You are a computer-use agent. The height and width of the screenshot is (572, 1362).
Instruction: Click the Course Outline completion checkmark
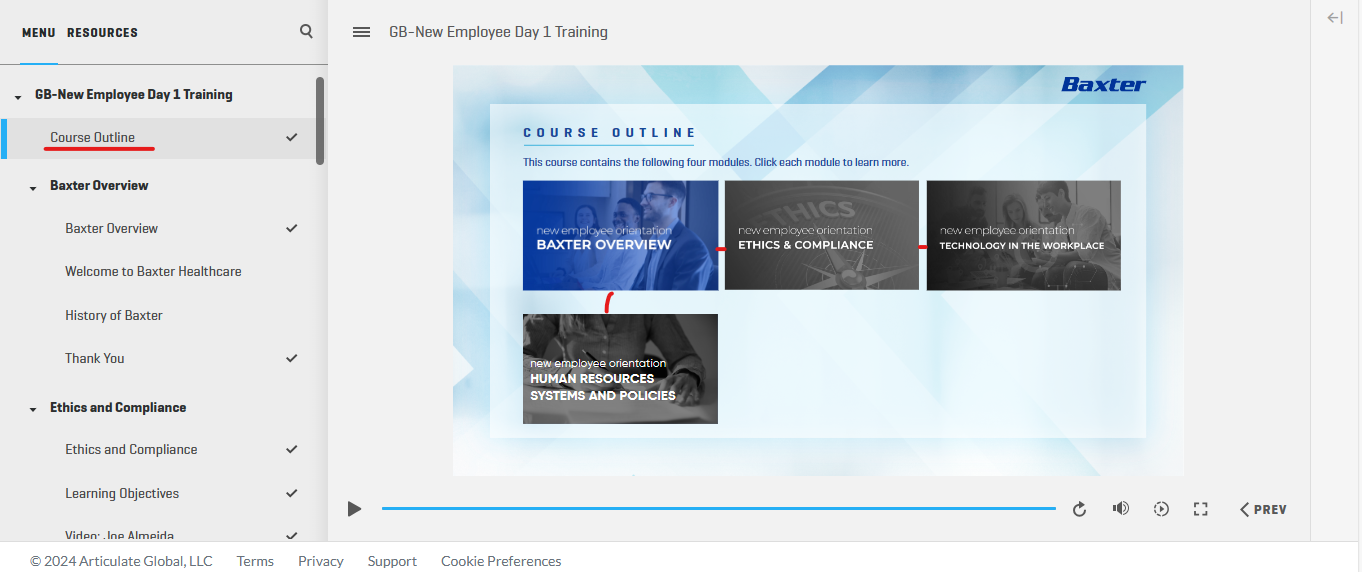291,137
